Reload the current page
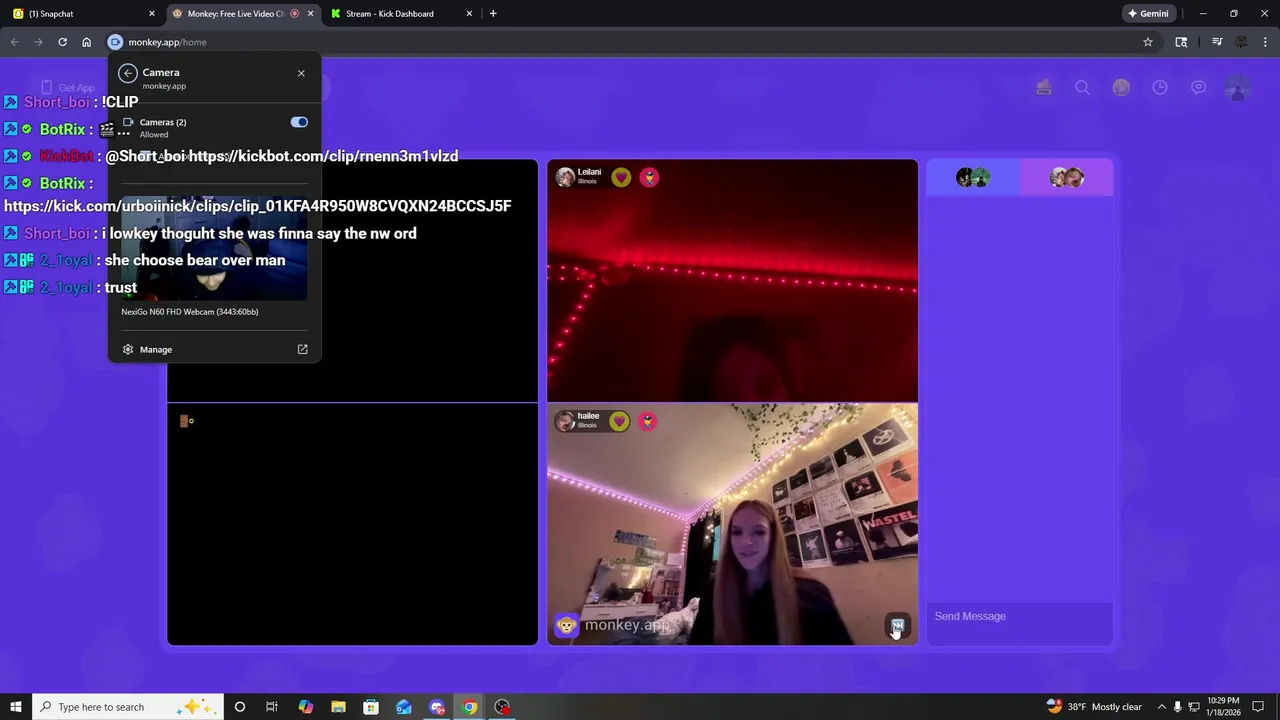This screenshot has width=1280, height=720. (x=62, y=42)
